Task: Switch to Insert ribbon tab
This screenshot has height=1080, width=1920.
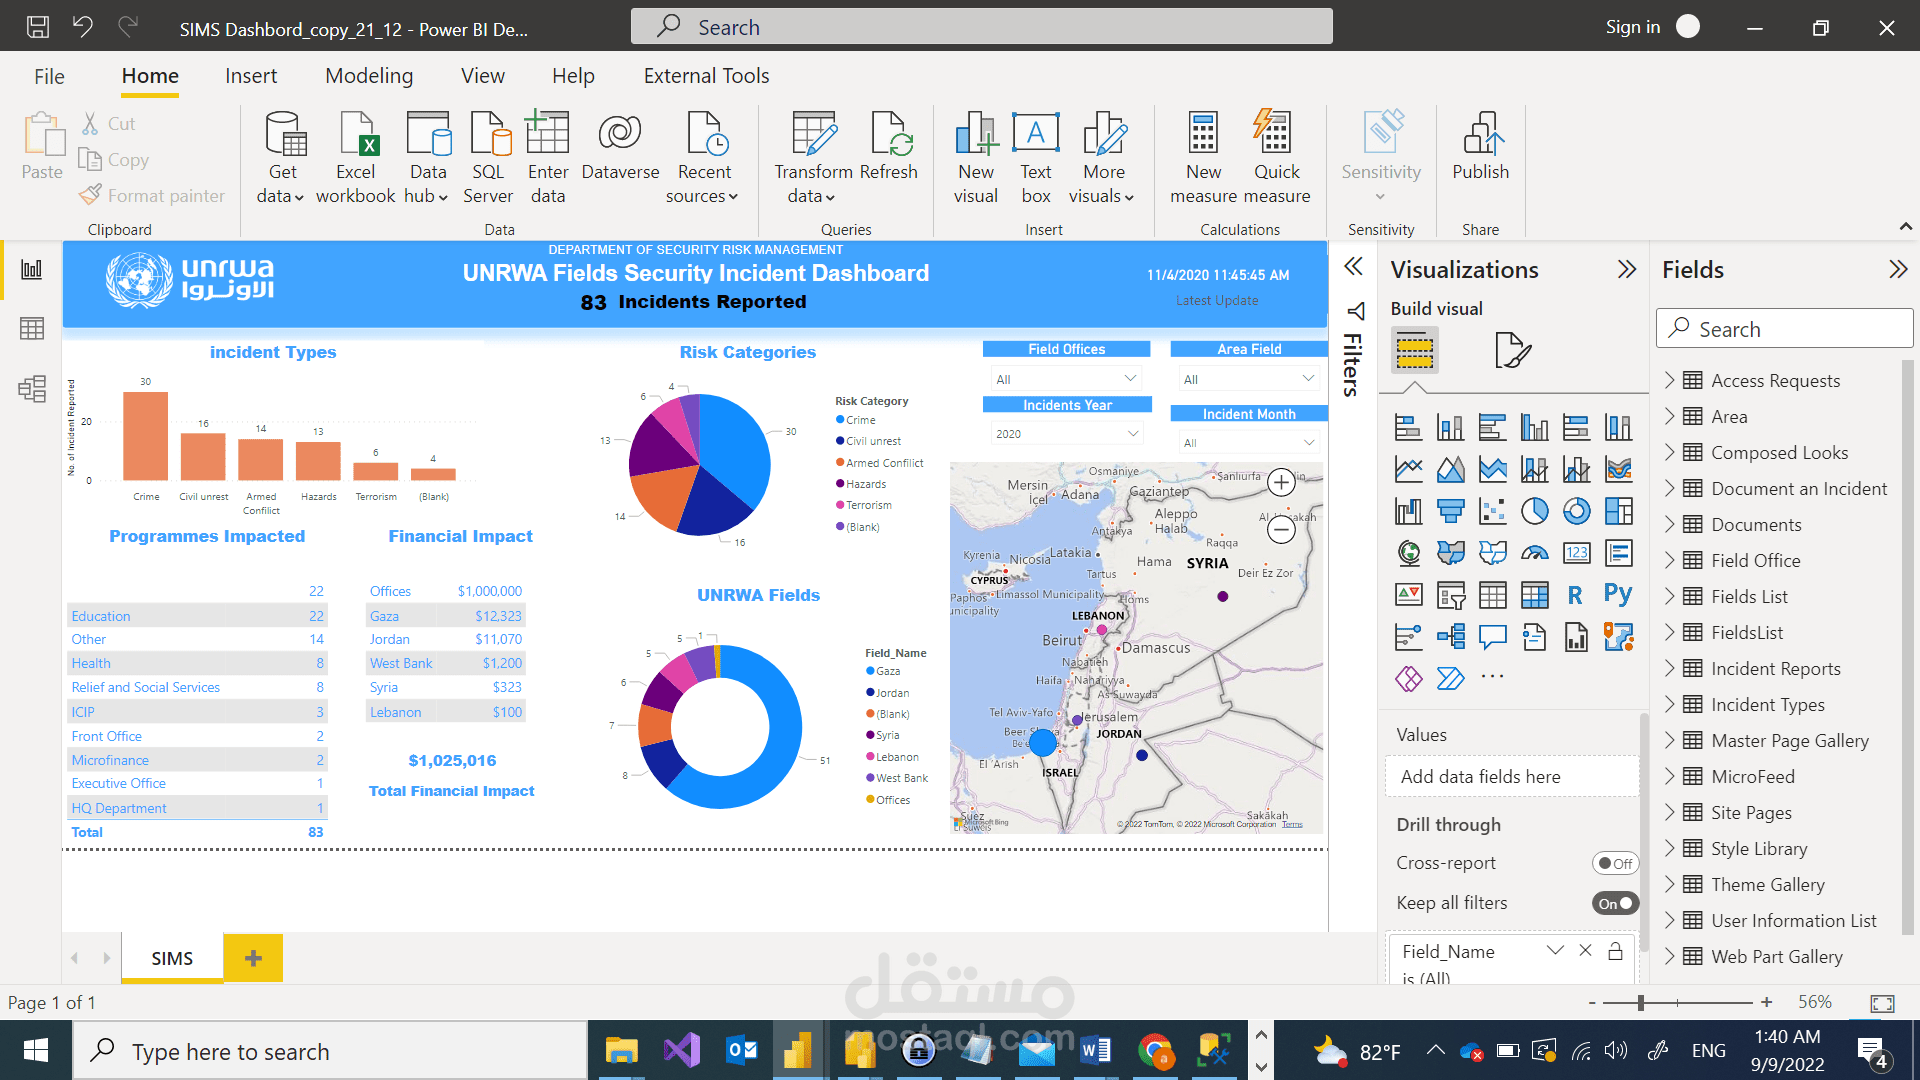Action: (x=251, y=76)
